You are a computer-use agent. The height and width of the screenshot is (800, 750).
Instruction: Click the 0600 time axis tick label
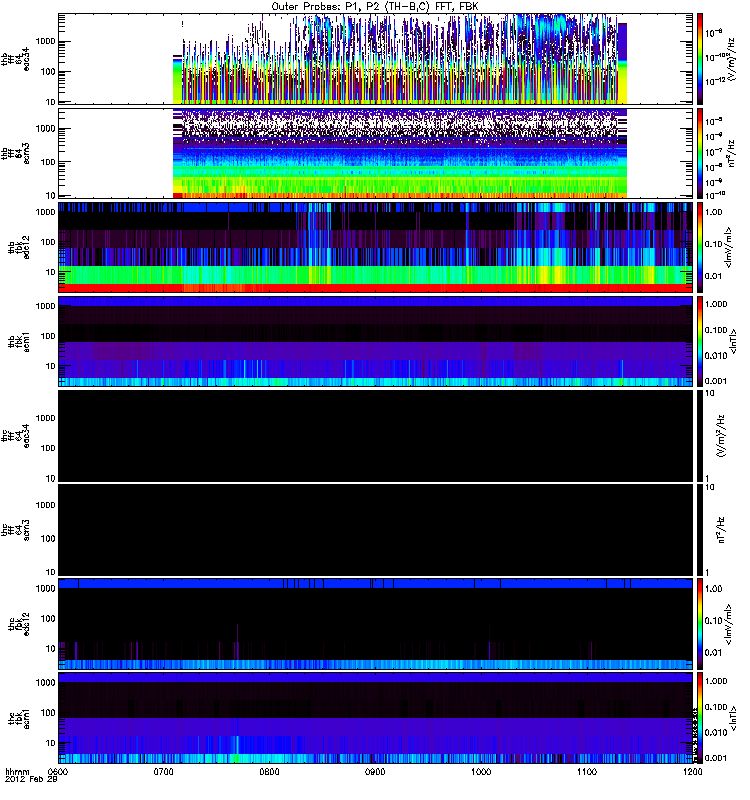[x=58, y=773]
